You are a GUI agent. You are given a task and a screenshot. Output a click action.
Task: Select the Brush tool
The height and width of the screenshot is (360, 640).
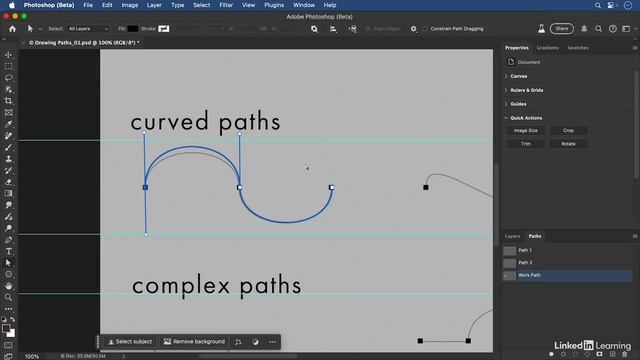[8, 147]
